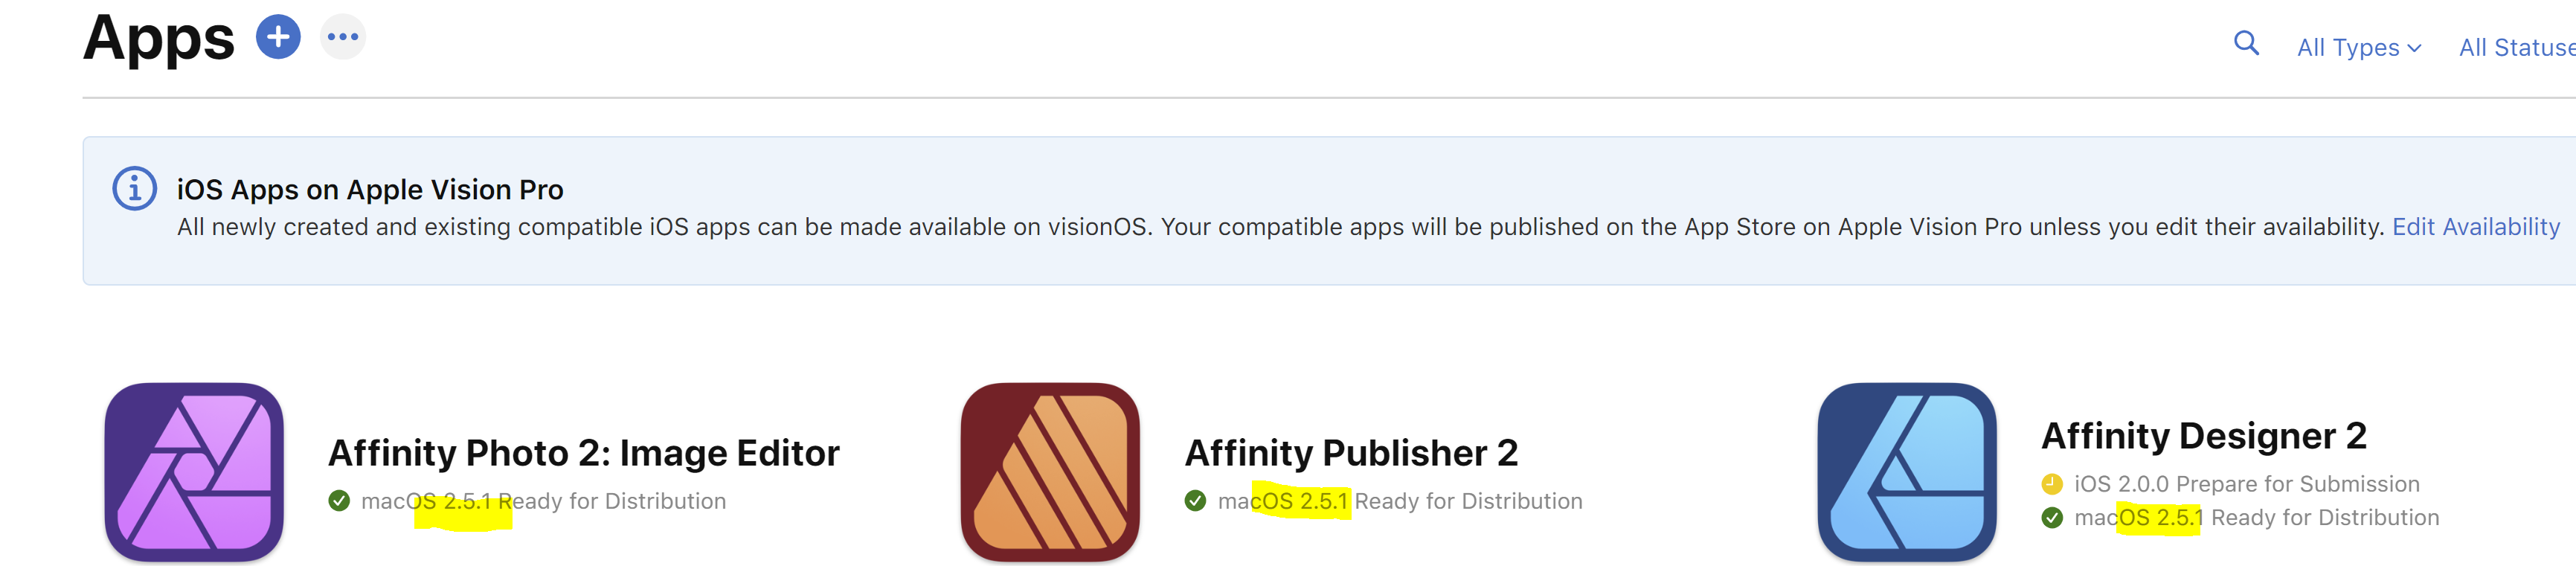Click the green check icon beside Designer macOS 2.5.1
2576x566 pixels.
2051,518
